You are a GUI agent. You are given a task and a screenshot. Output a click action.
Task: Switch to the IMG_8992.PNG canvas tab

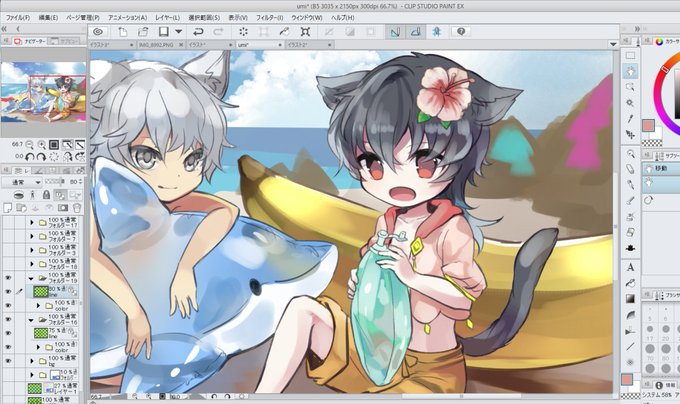click(161, 45)
